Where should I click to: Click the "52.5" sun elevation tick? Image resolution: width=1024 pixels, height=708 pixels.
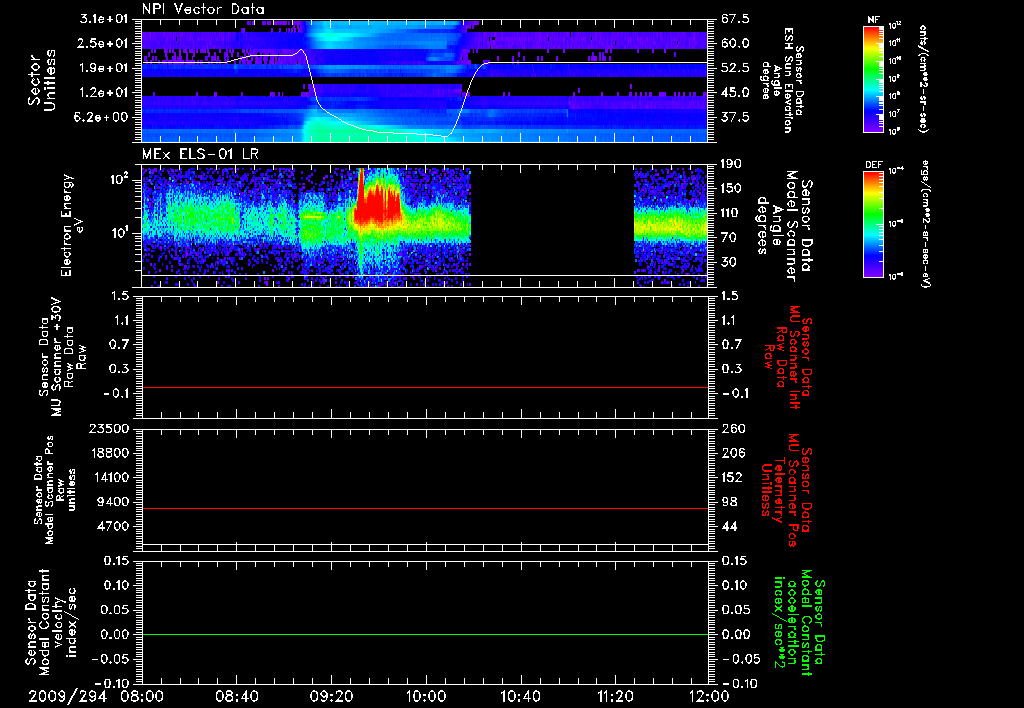click(x=735, y=68)
